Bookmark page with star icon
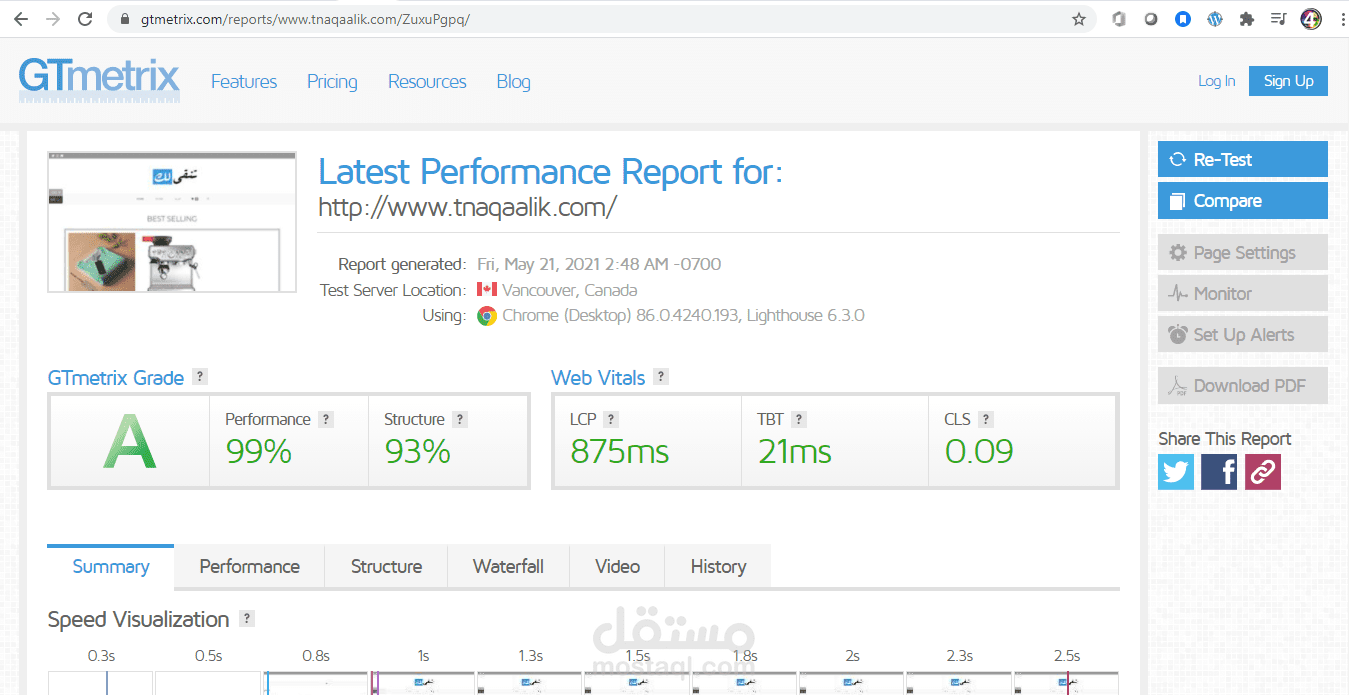Screen dimensions: 1349x695 pyautogui.click(x=1079, y=19)
